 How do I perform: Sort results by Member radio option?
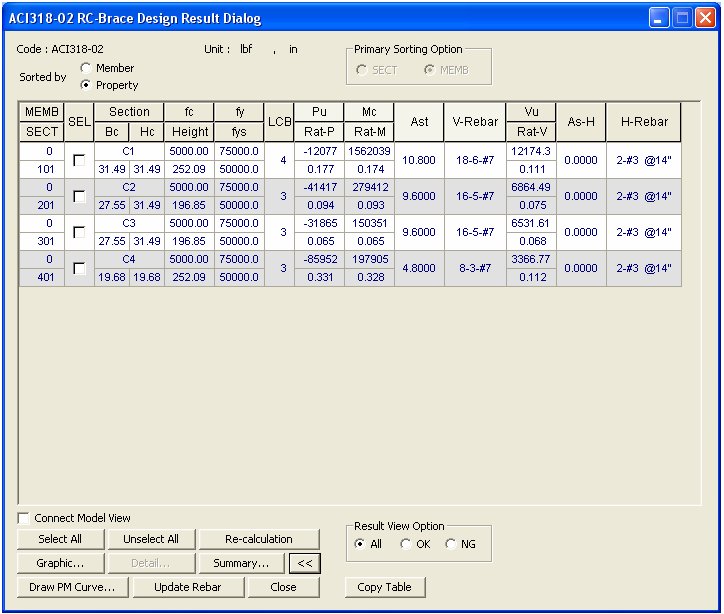pos(86,68)
